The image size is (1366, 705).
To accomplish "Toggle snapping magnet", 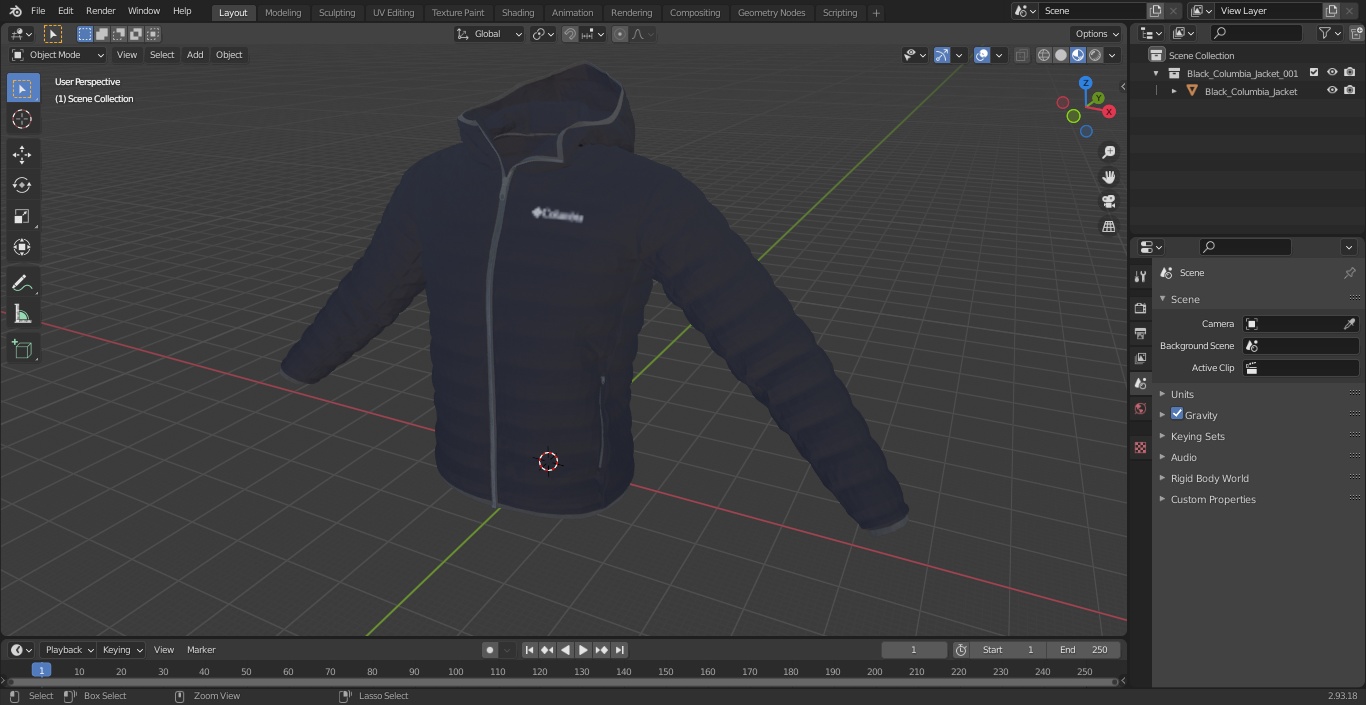I will [570, 34].
